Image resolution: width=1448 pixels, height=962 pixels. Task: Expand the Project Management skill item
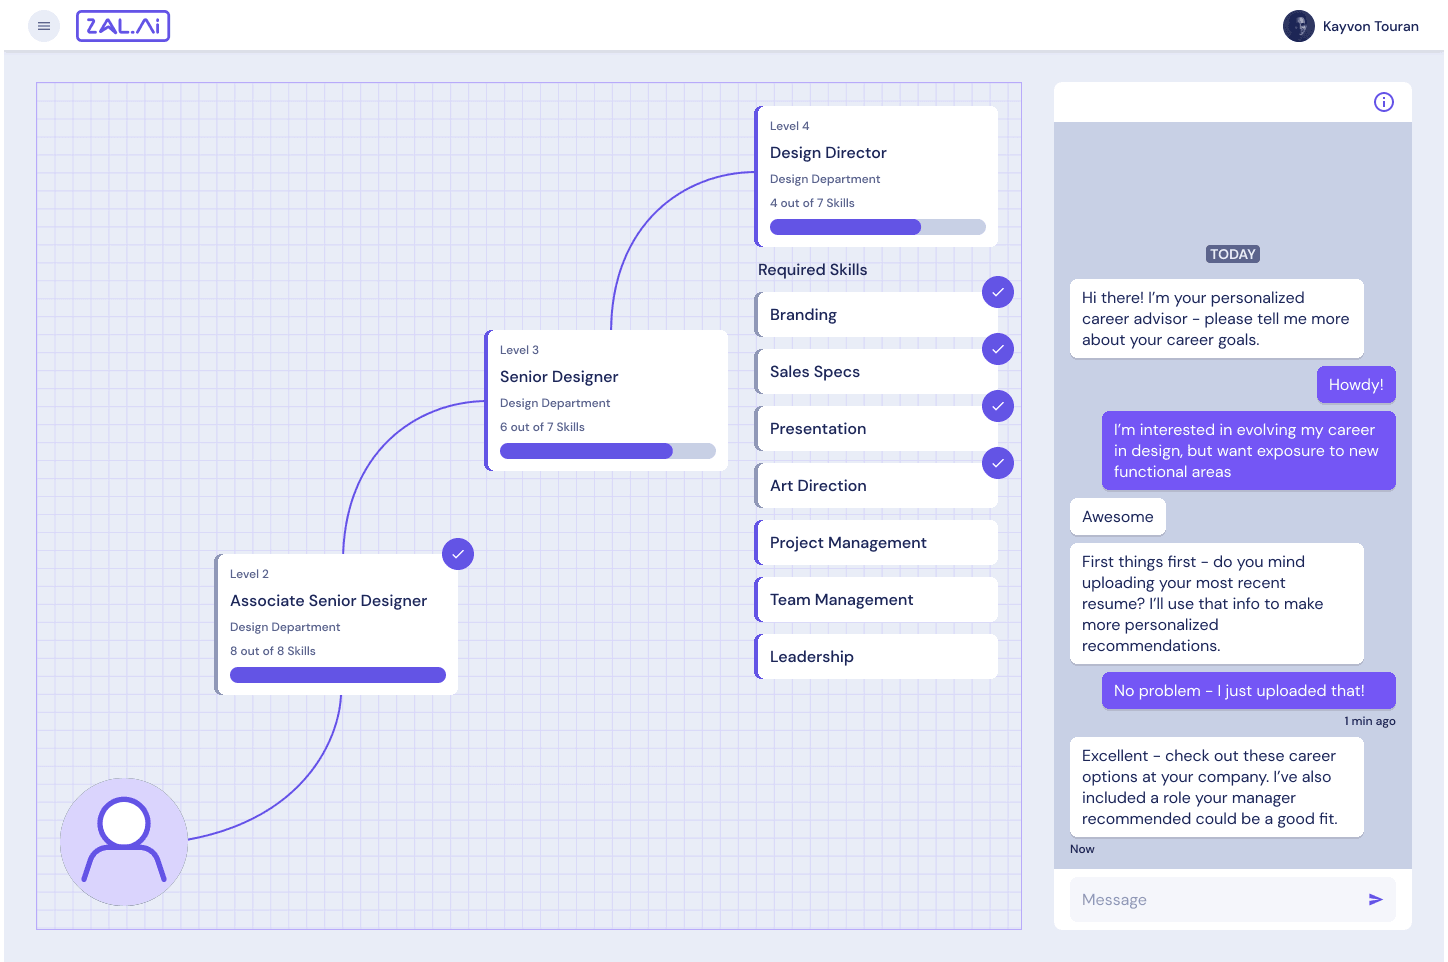(x=875, y=542)
